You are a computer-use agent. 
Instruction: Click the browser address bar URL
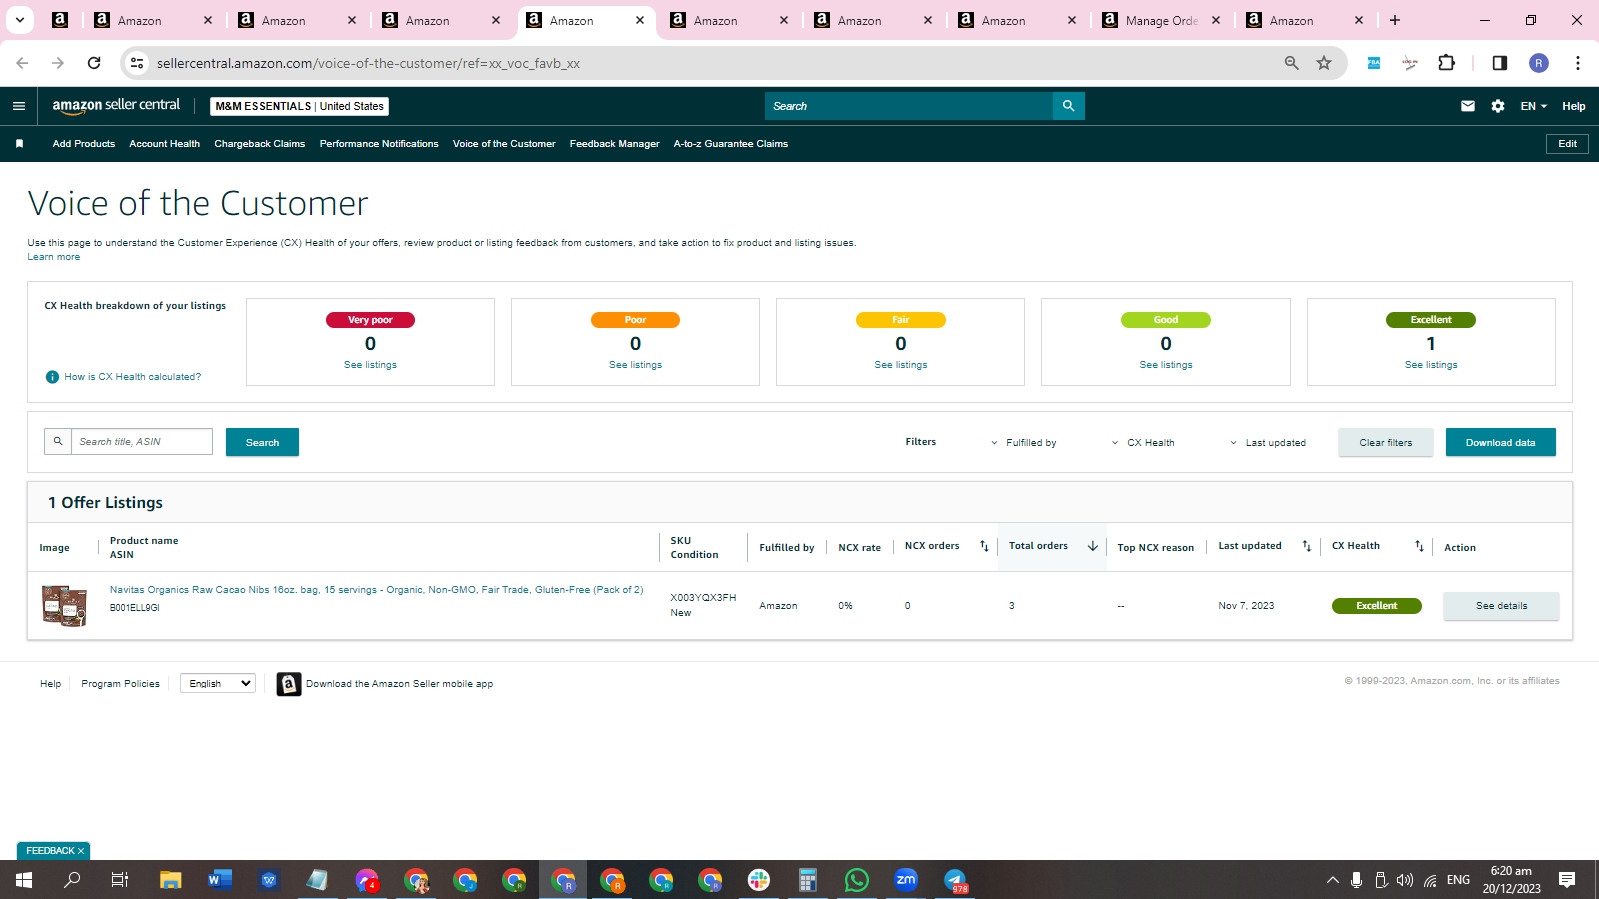368,63
